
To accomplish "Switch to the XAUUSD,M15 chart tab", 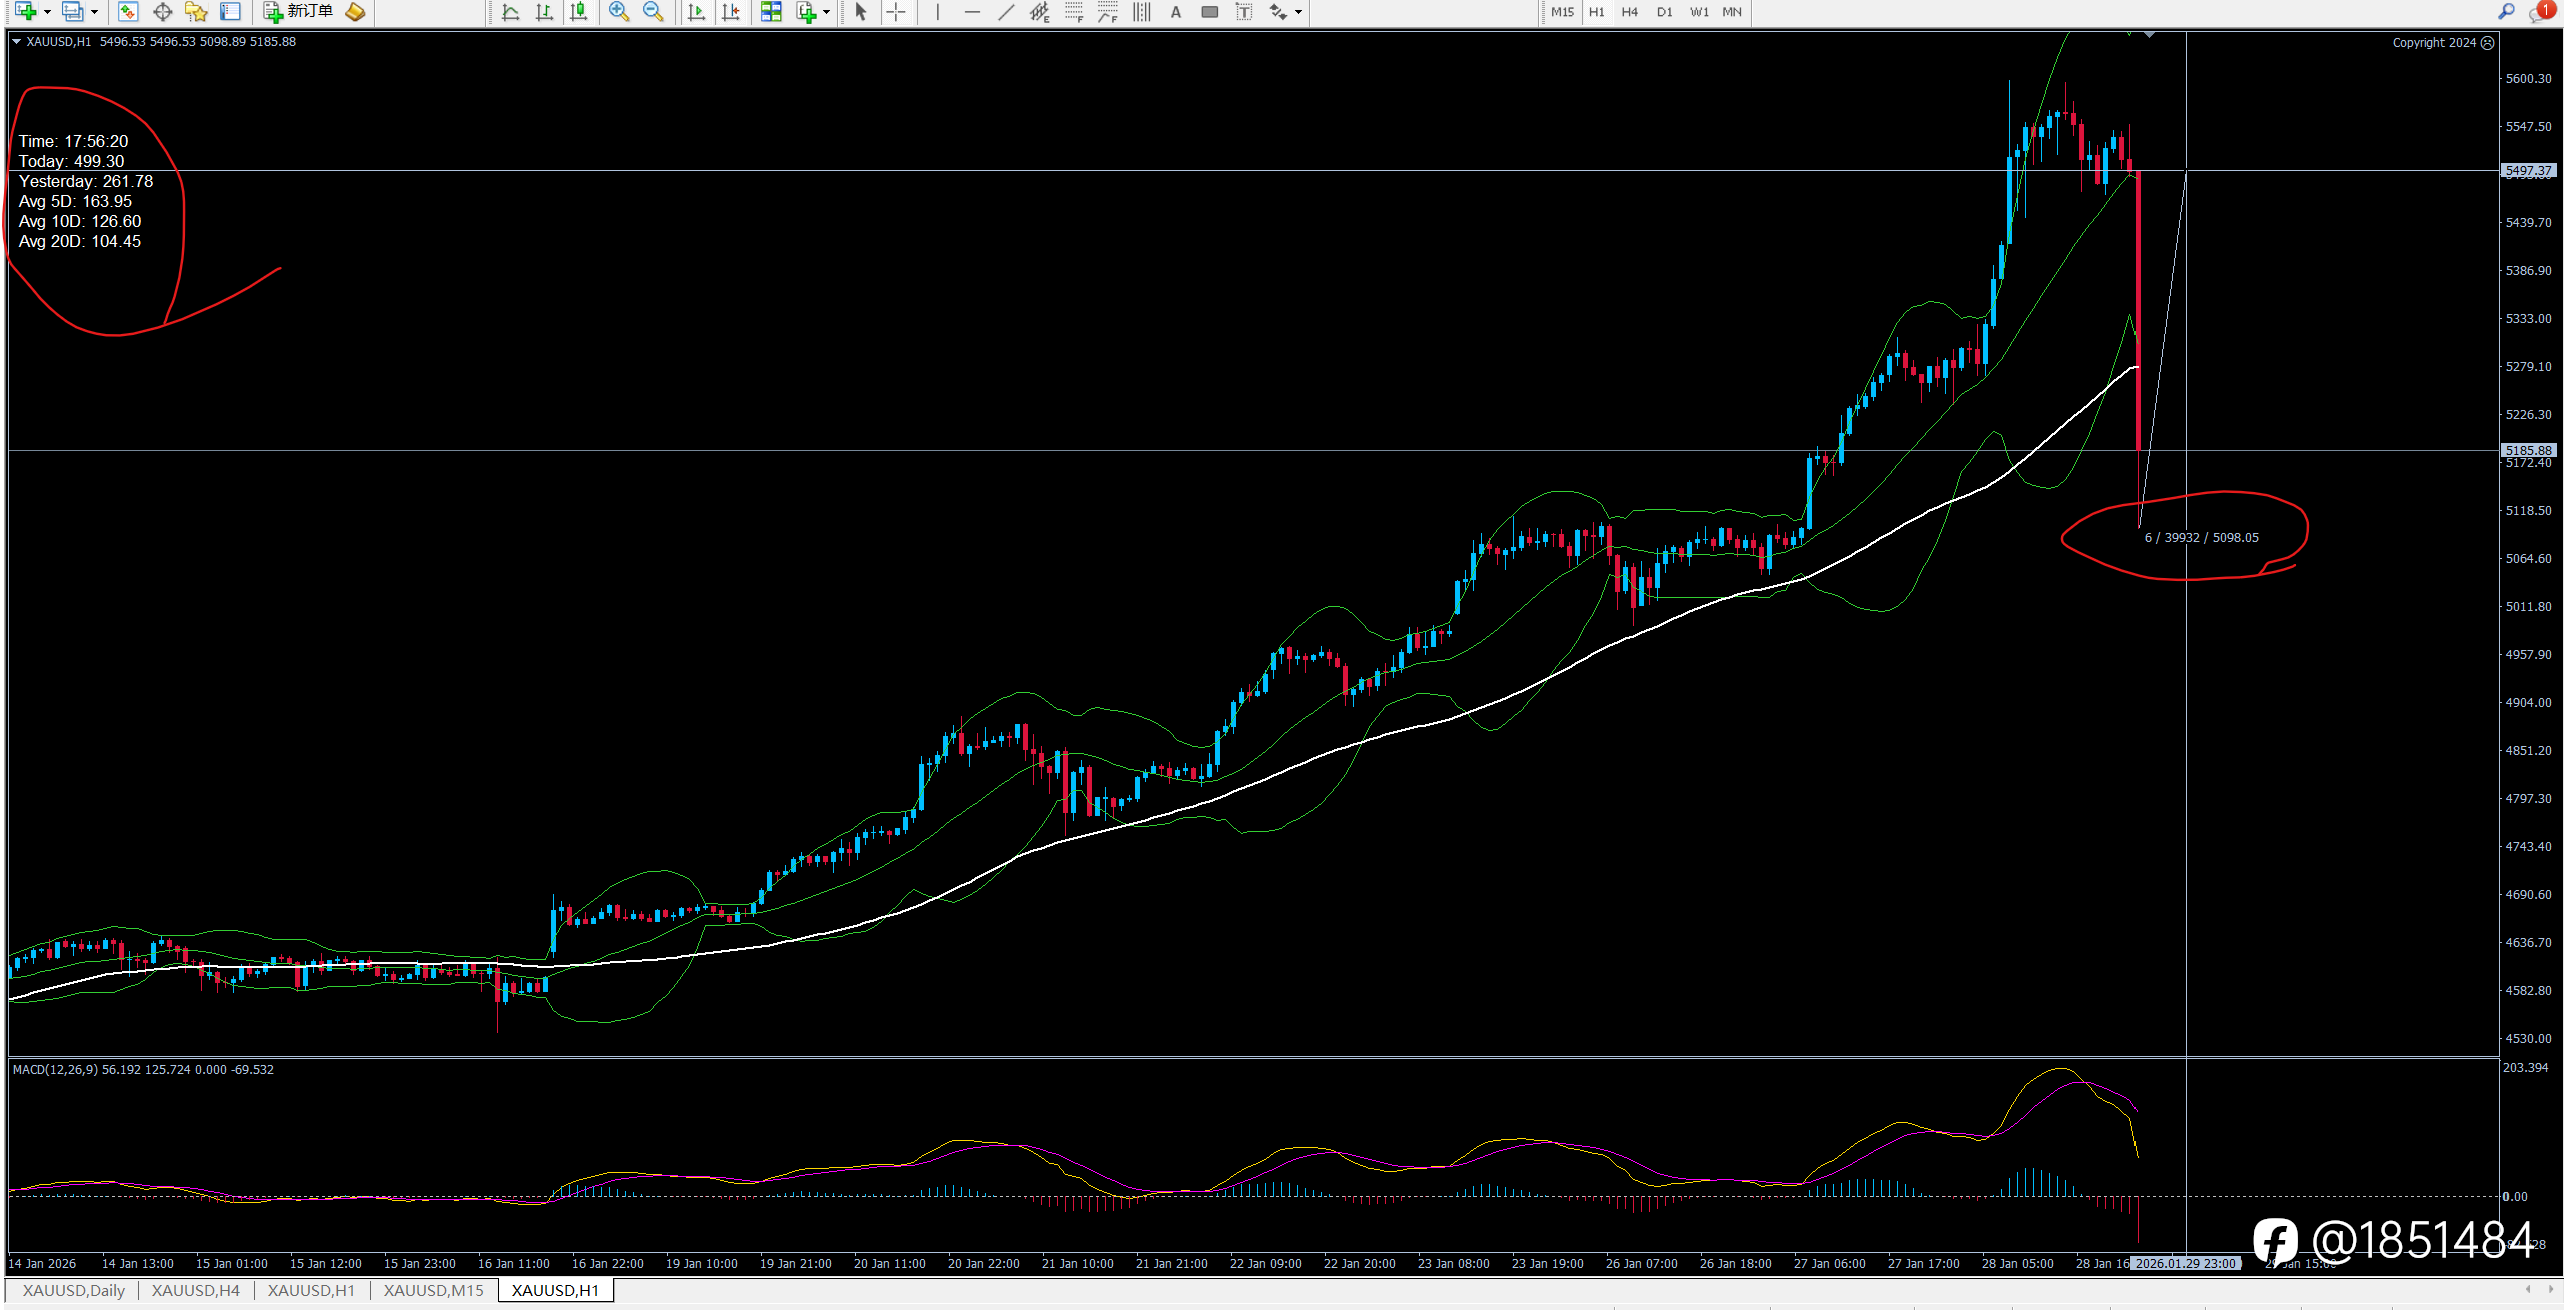I will pyautogui.click(x=433, y=1290).
